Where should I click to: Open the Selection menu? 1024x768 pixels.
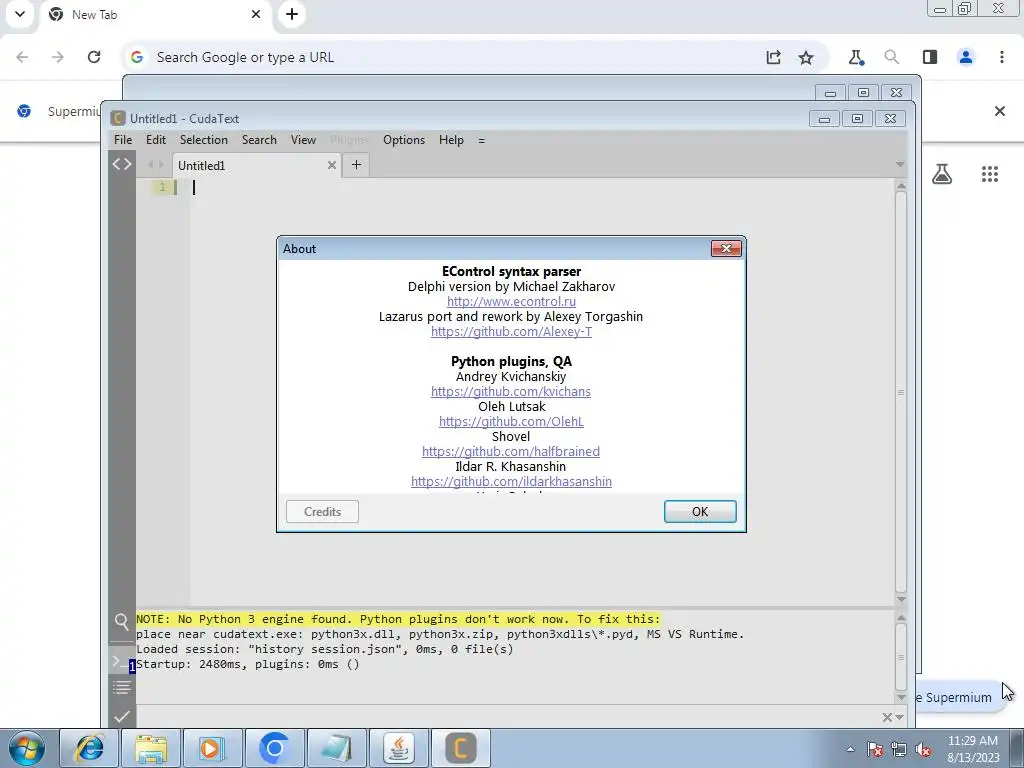tap(204, 140)
